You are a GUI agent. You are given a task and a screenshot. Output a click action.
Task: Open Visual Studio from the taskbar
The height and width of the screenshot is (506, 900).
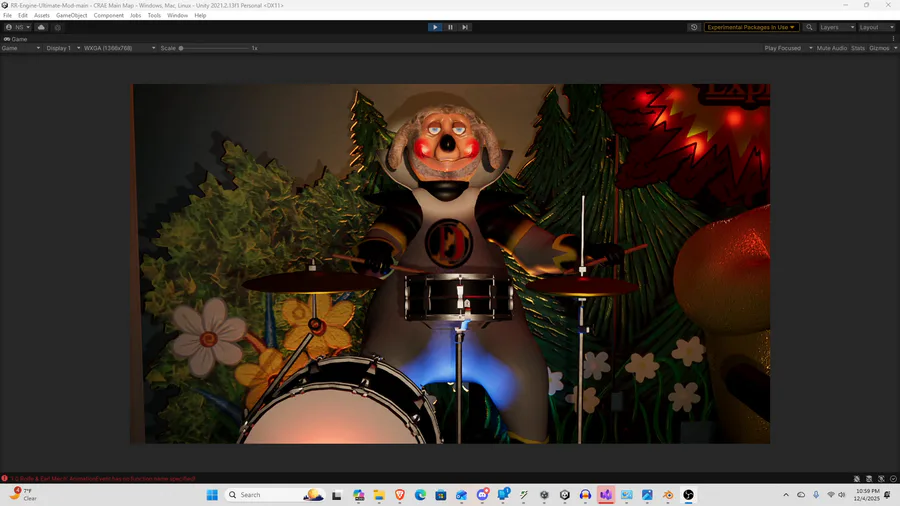[606, 495]
